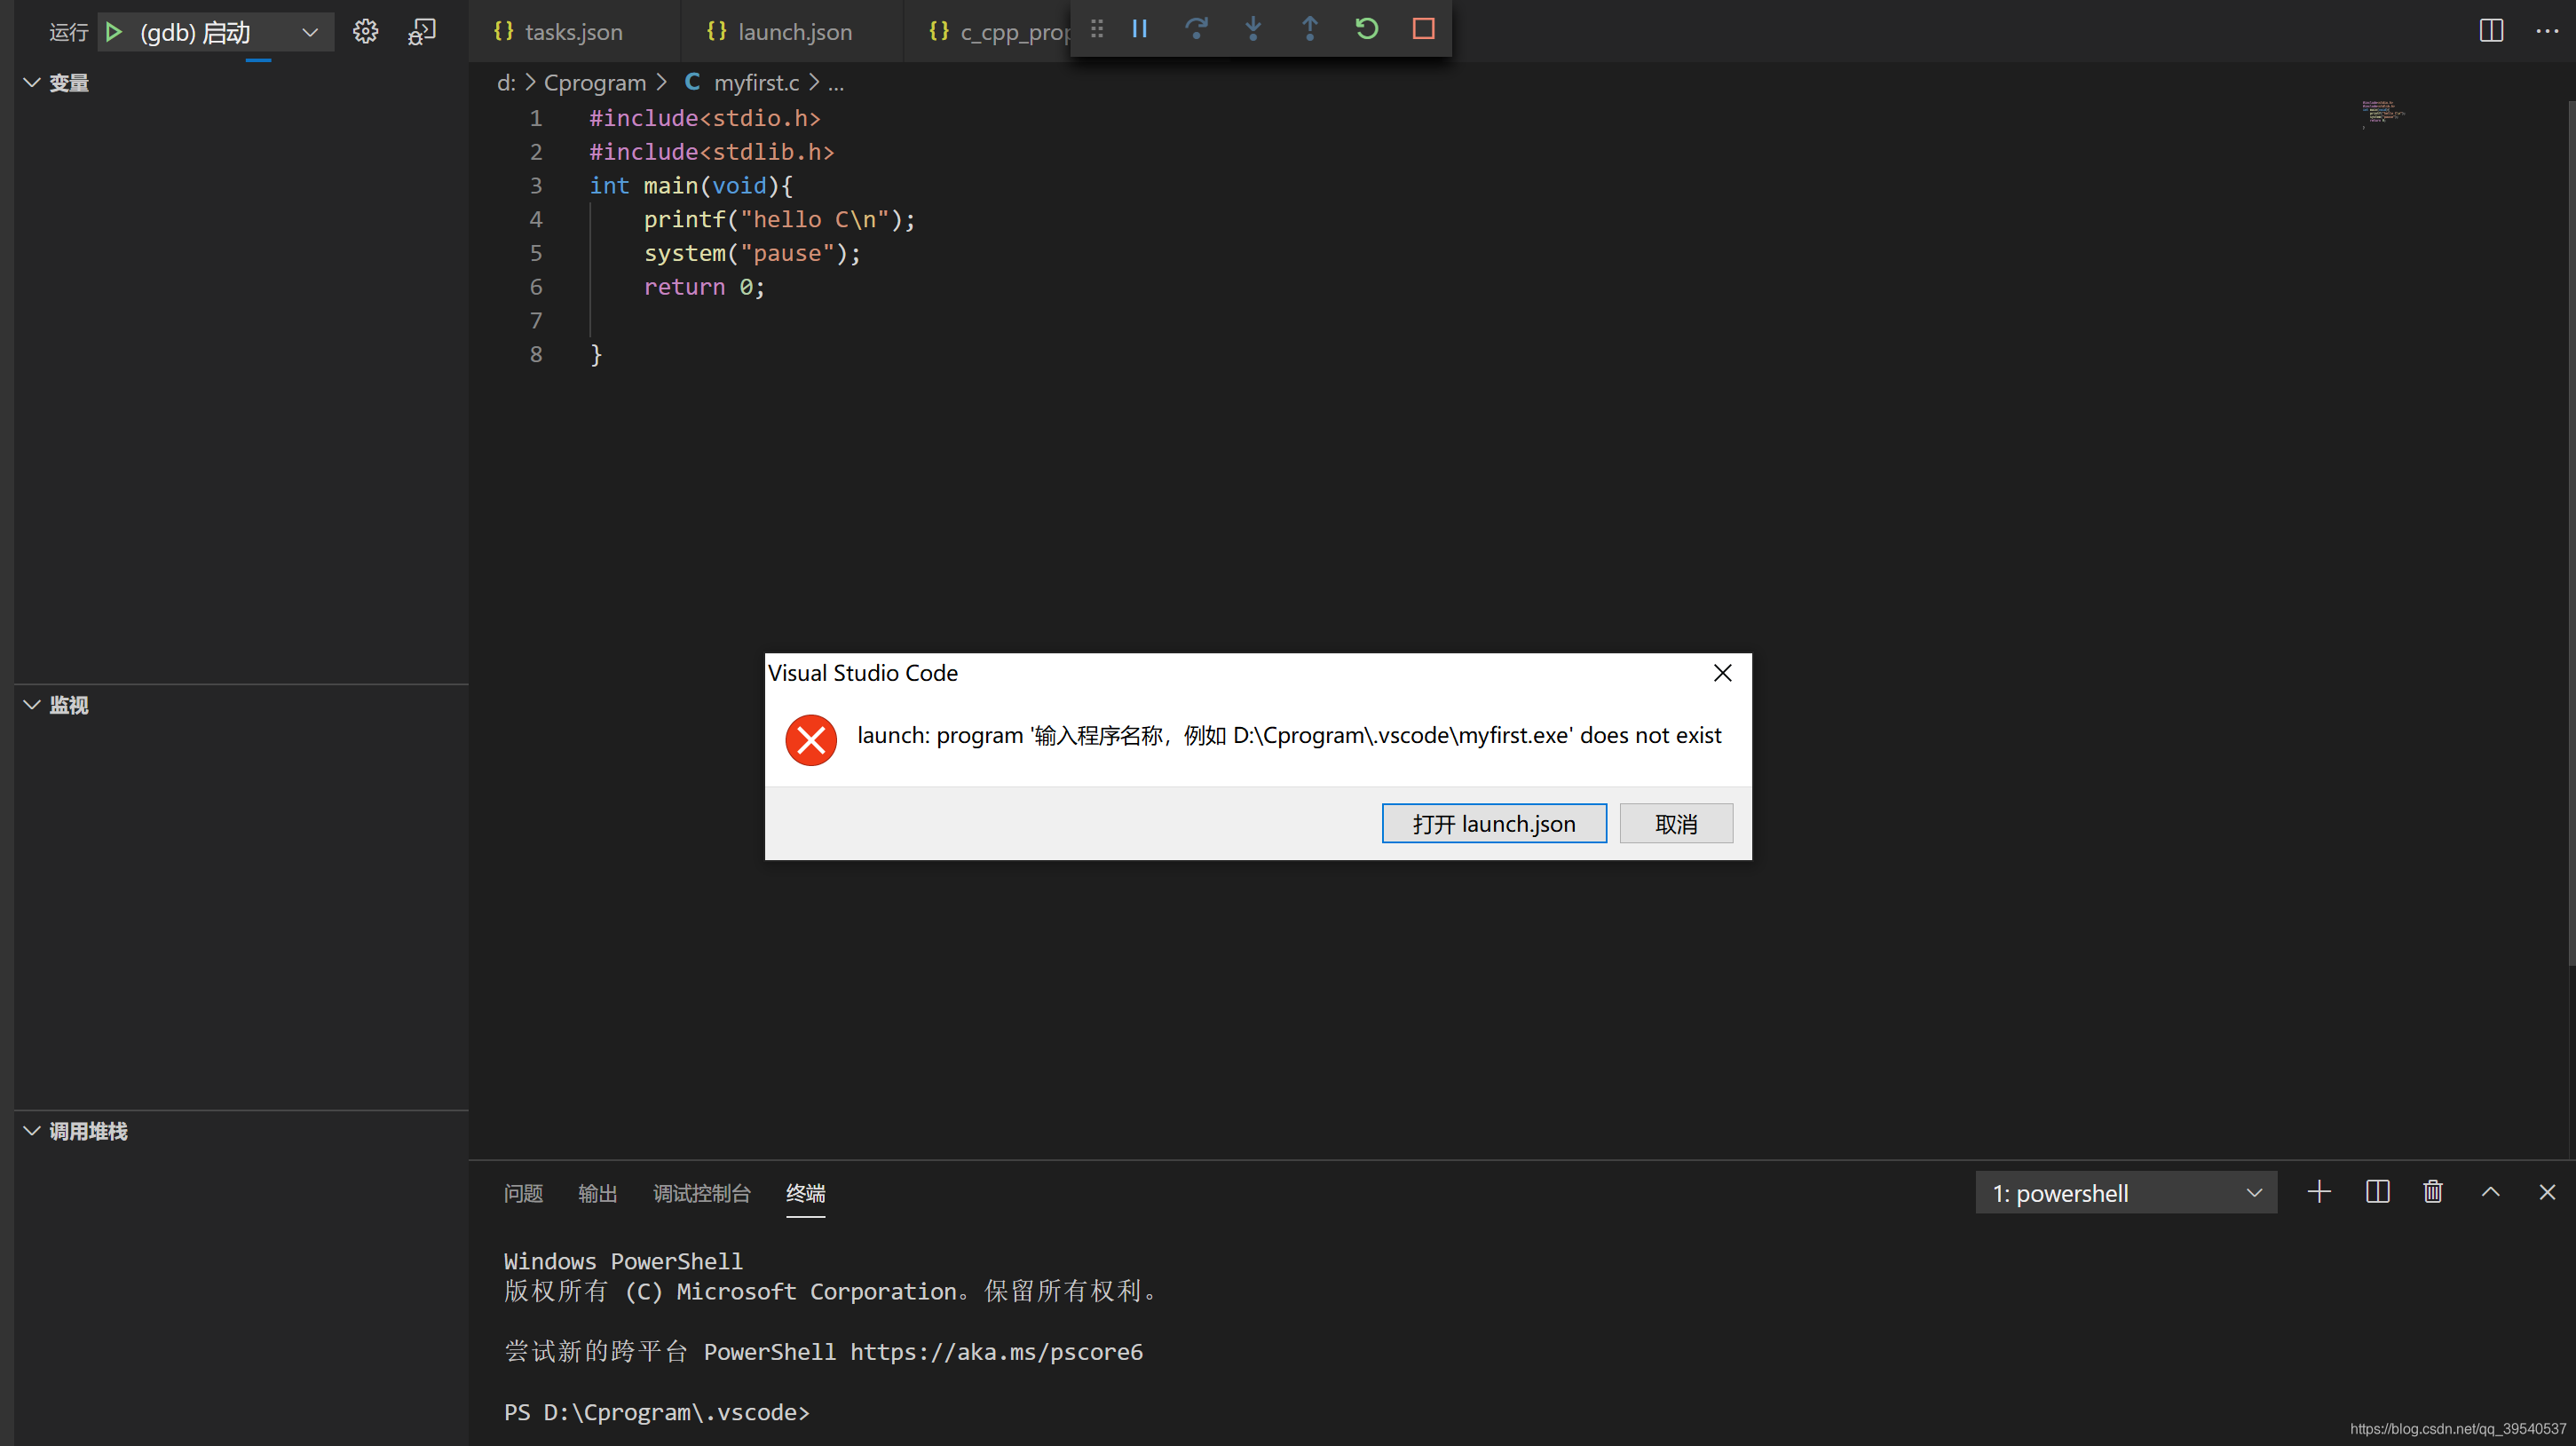
Task: Open a new terminal with plus icon
Action: 2319,1191
